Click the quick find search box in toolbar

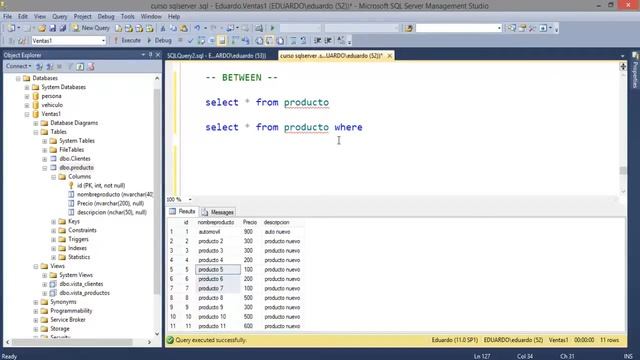pyautogui.click(x=458, y=28)
